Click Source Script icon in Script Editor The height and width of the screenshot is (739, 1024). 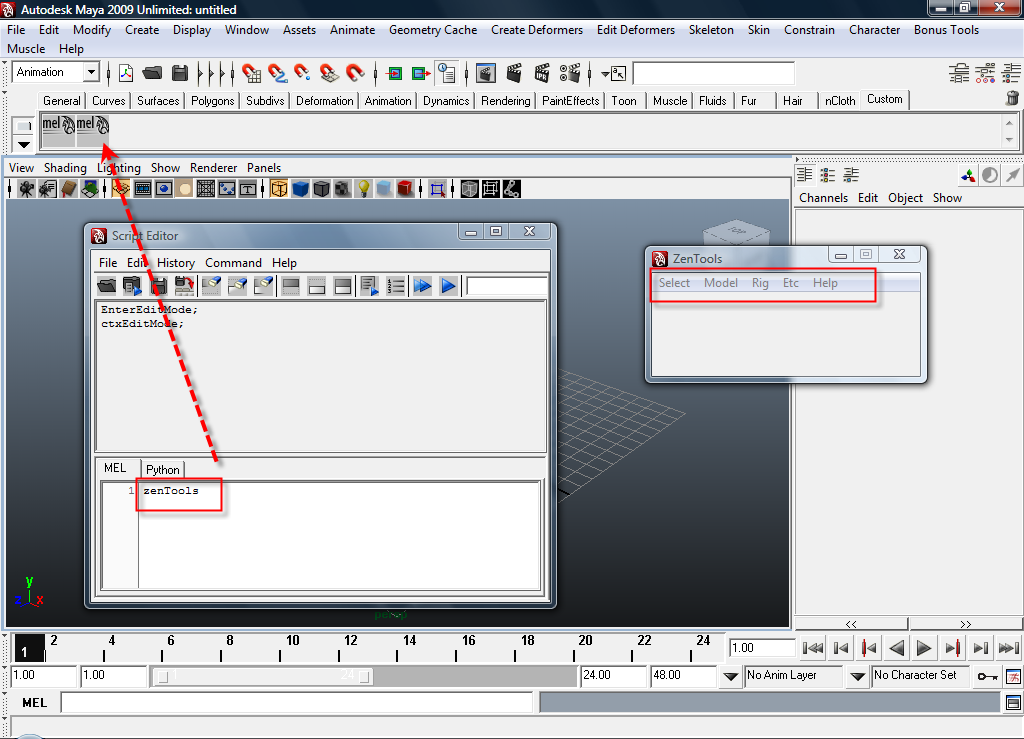[x=133, y=285]
